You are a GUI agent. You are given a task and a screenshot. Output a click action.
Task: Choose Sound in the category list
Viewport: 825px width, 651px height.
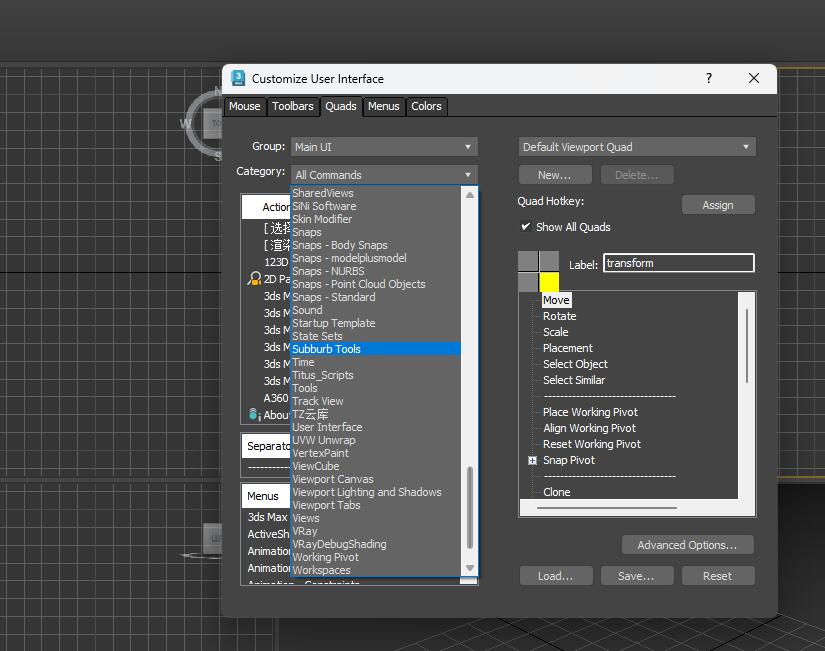[x=376, y=310]
